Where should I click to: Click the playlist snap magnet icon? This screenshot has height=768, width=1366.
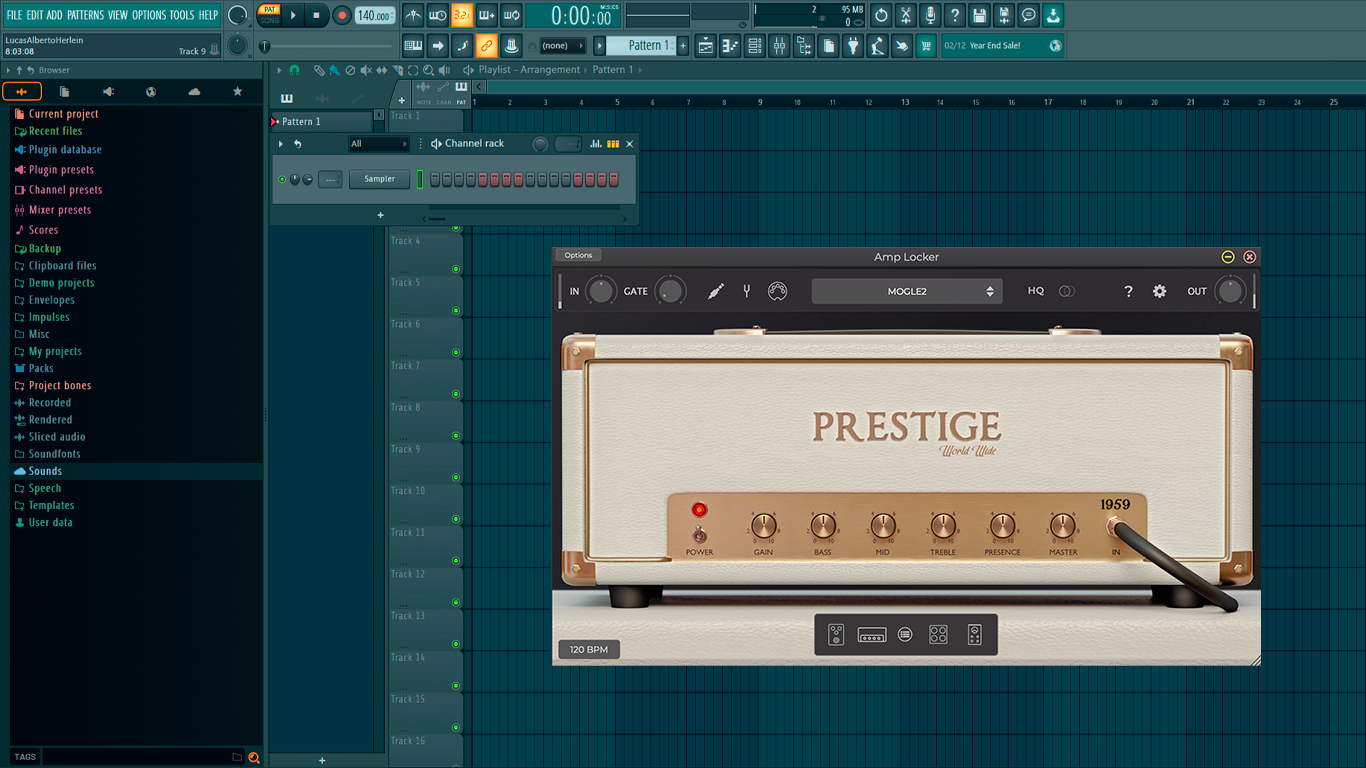294,70
